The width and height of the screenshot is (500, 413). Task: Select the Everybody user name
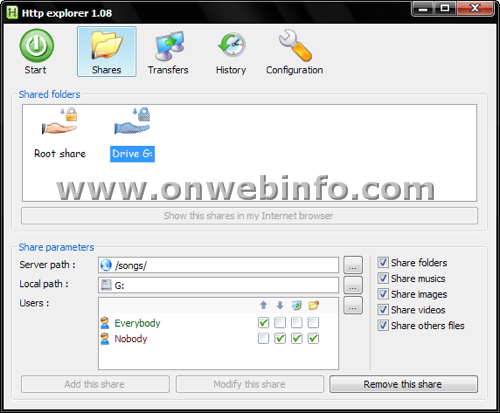tap(137, 323)
